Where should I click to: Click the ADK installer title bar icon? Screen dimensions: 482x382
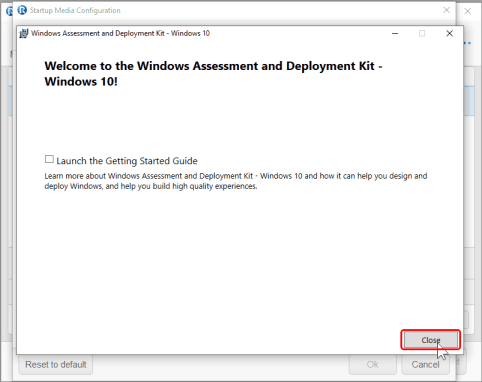[24, 33]
